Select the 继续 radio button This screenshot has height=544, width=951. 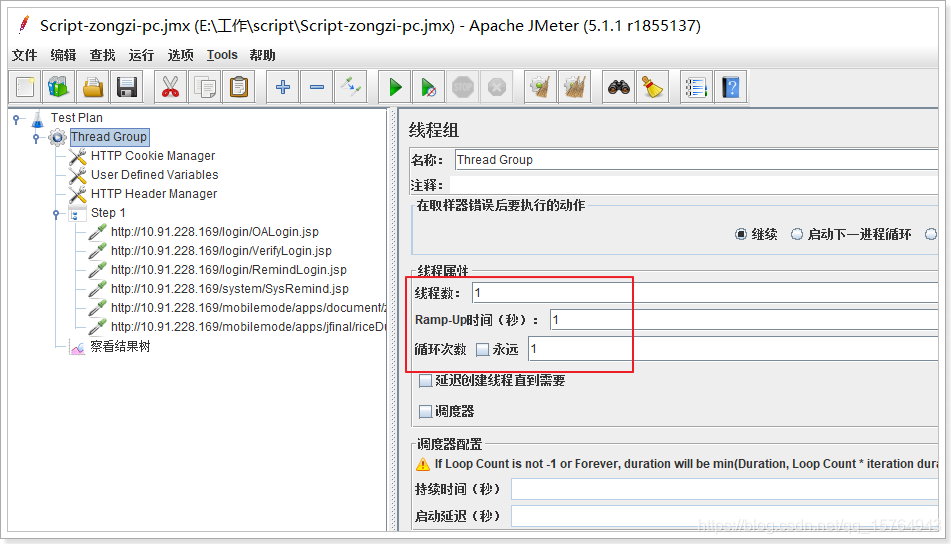[x=741, y=234]
